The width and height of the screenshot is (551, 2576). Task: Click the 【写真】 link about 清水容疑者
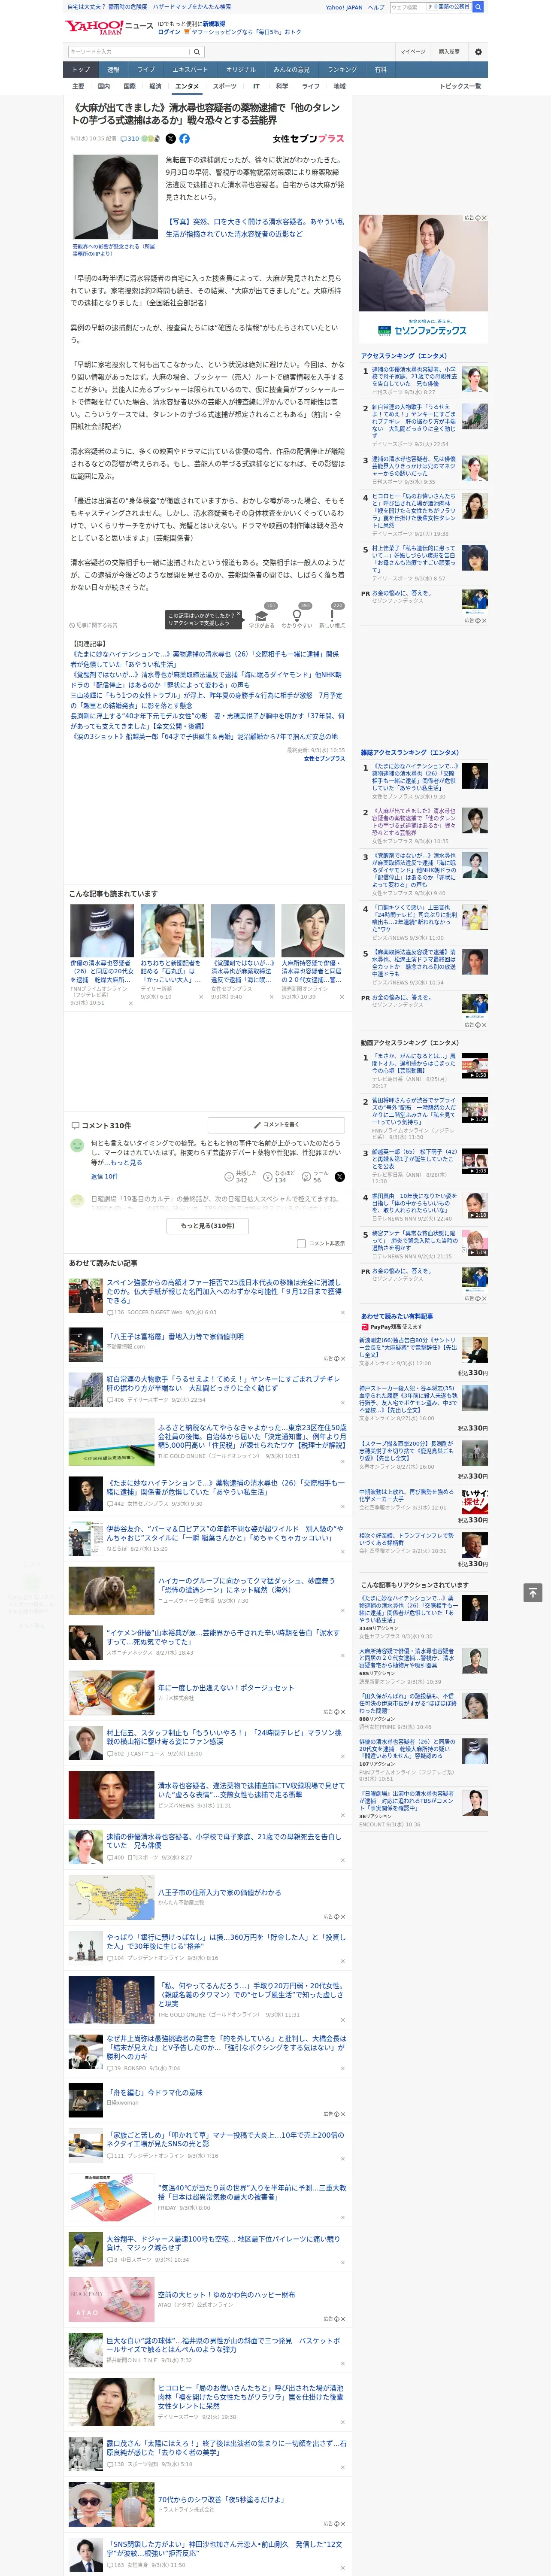254,228
